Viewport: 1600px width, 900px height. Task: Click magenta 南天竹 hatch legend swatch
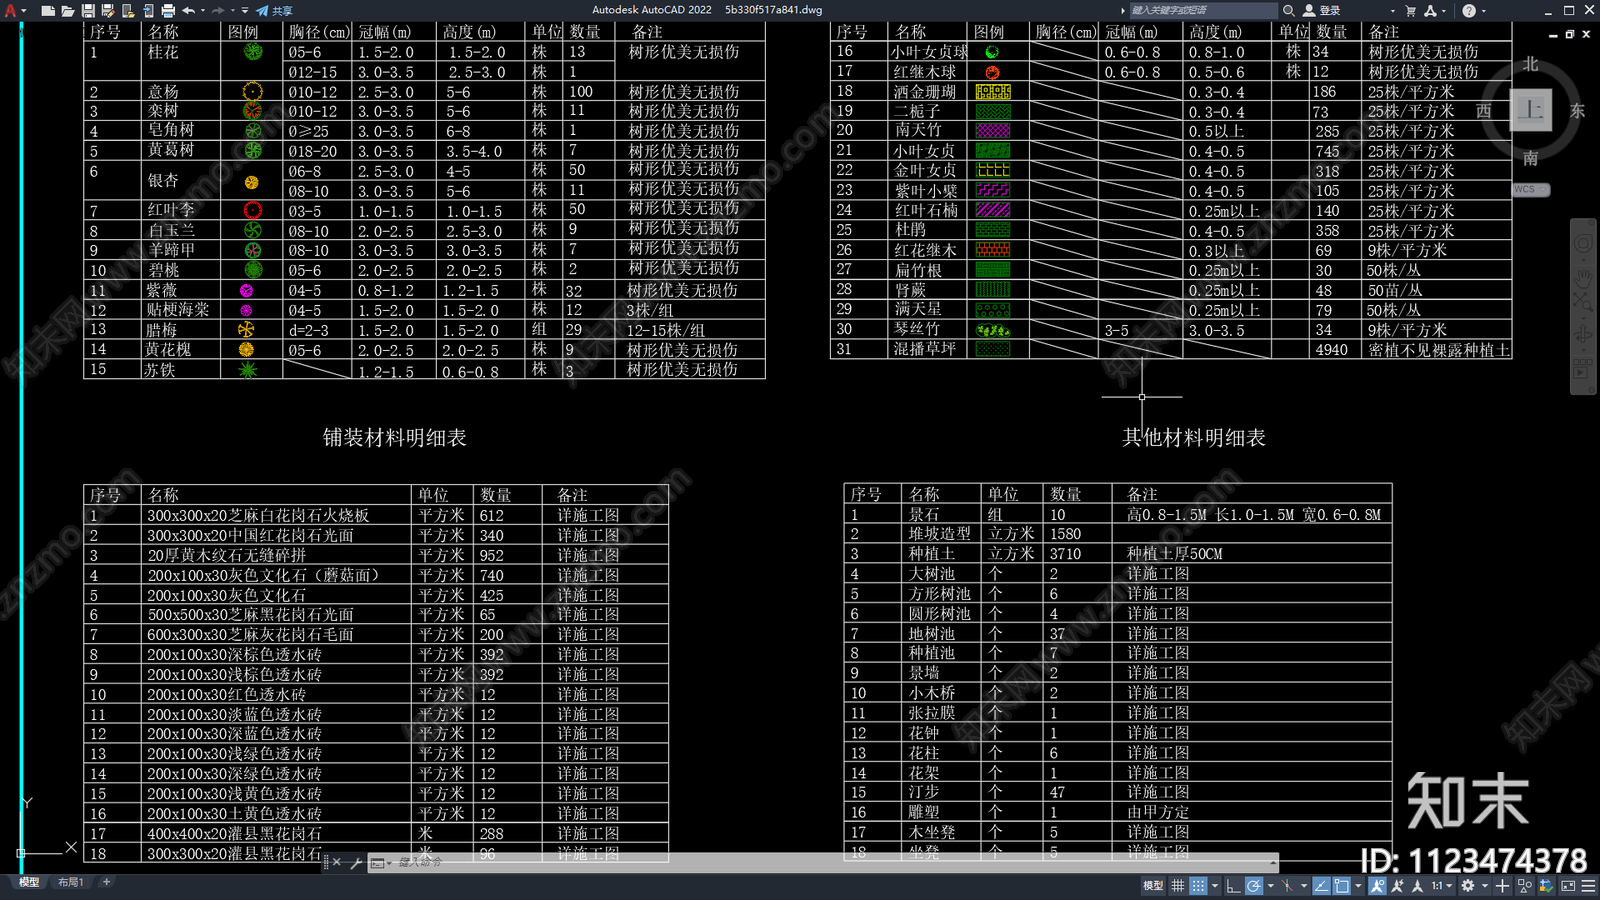(x=992, y=130)
